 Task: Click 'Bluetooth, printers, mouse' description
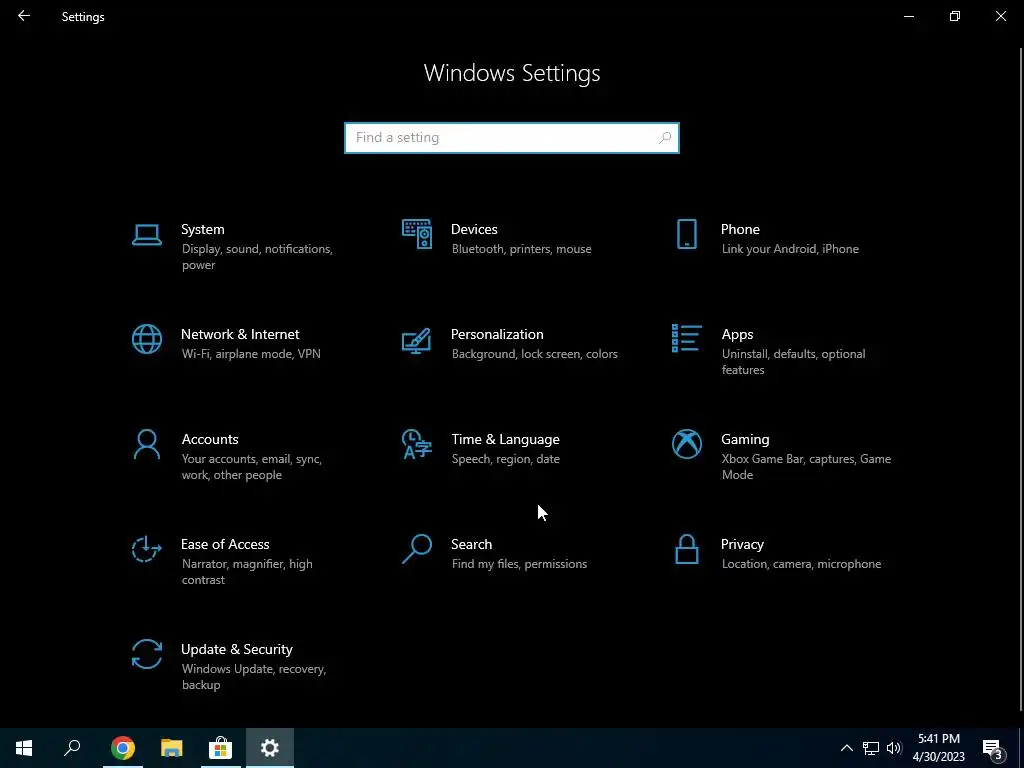click(521, 249)
